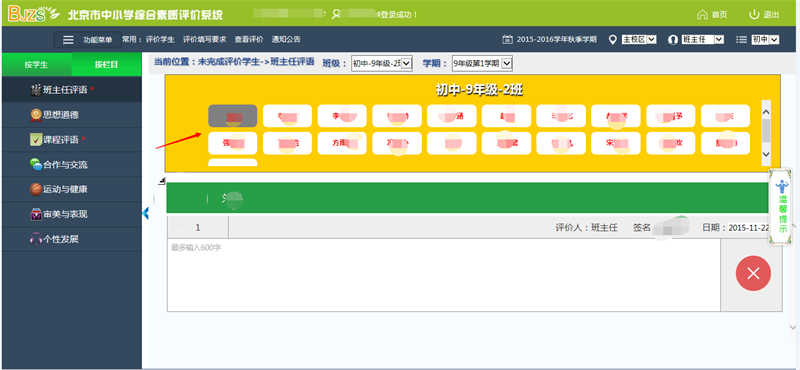
Task: Open the 班级 dropdown
Action: click(x=382, y=64)
